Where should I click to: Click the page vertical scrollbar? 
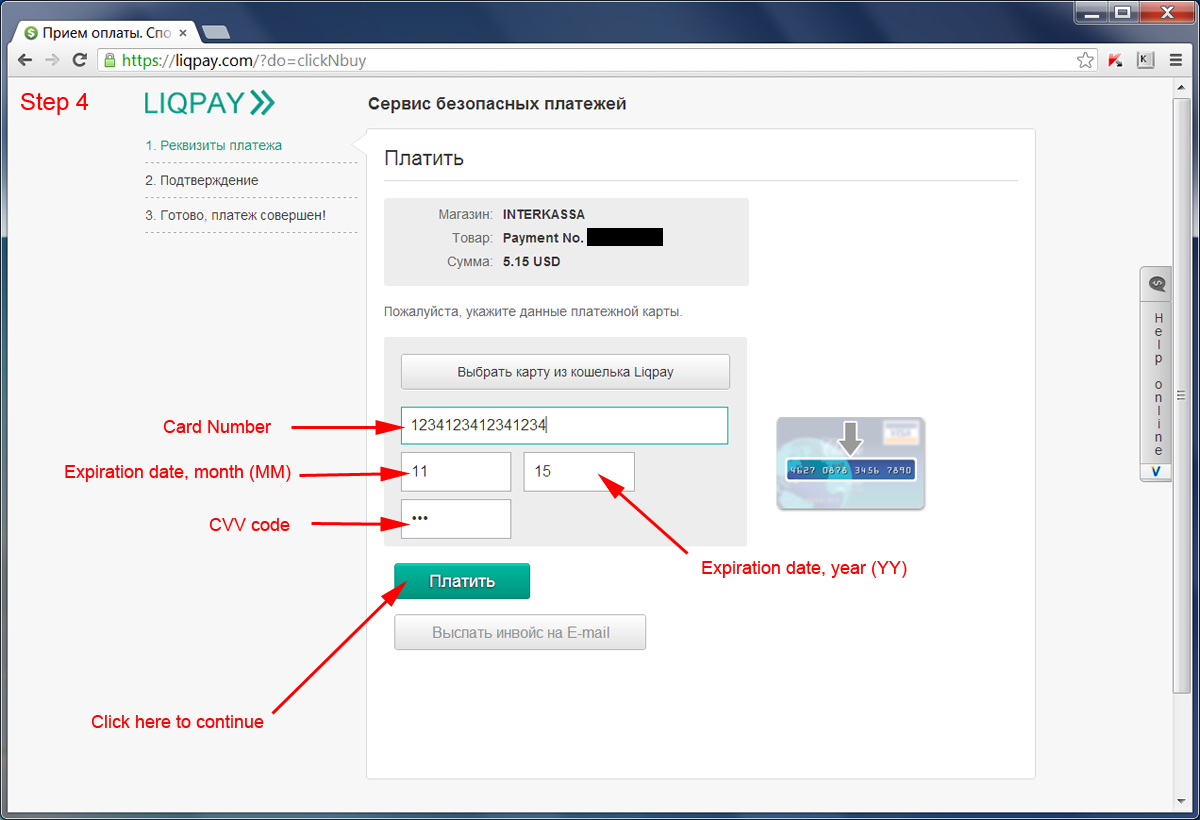click(x=1181, y=394)
